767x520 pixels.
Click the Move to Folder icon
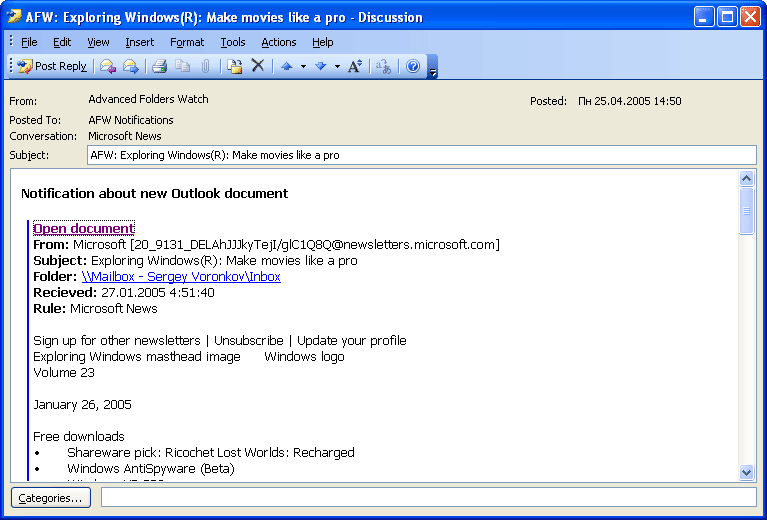coord(235,66)
